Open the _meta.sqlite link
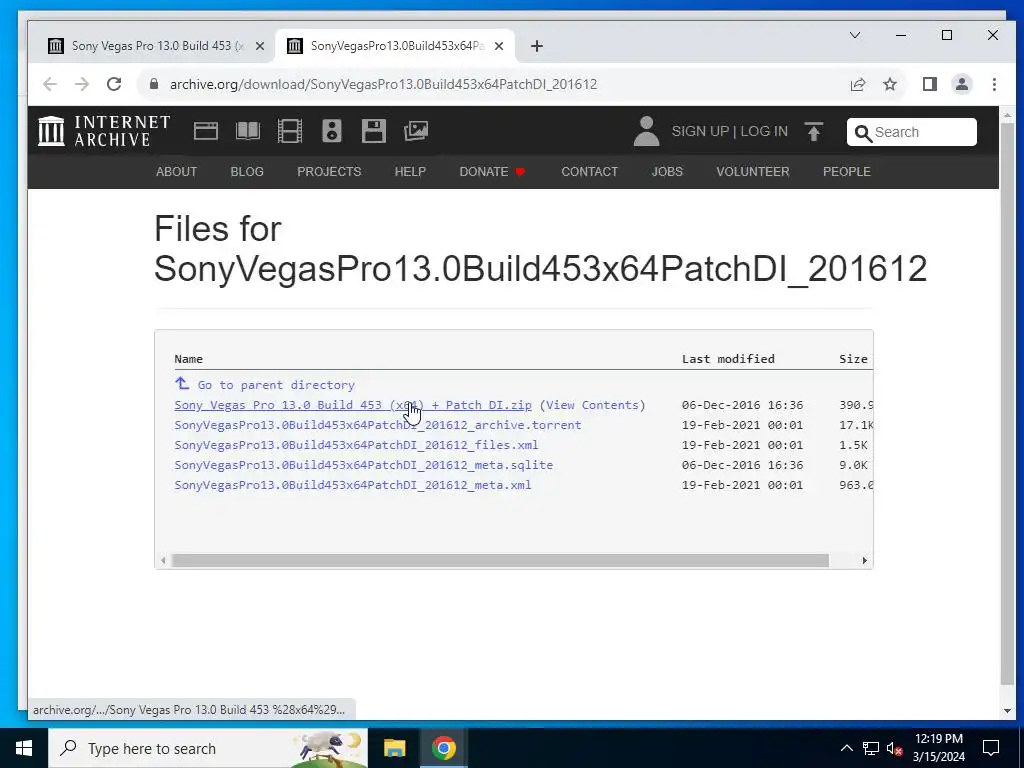1024x768 pixels. [x=364, y=465]
